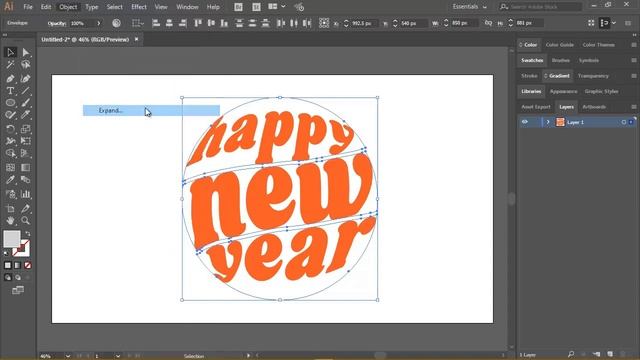Swap fill and stroke colors
Screen dimensions: 640x360
click(x=28, y=234)
